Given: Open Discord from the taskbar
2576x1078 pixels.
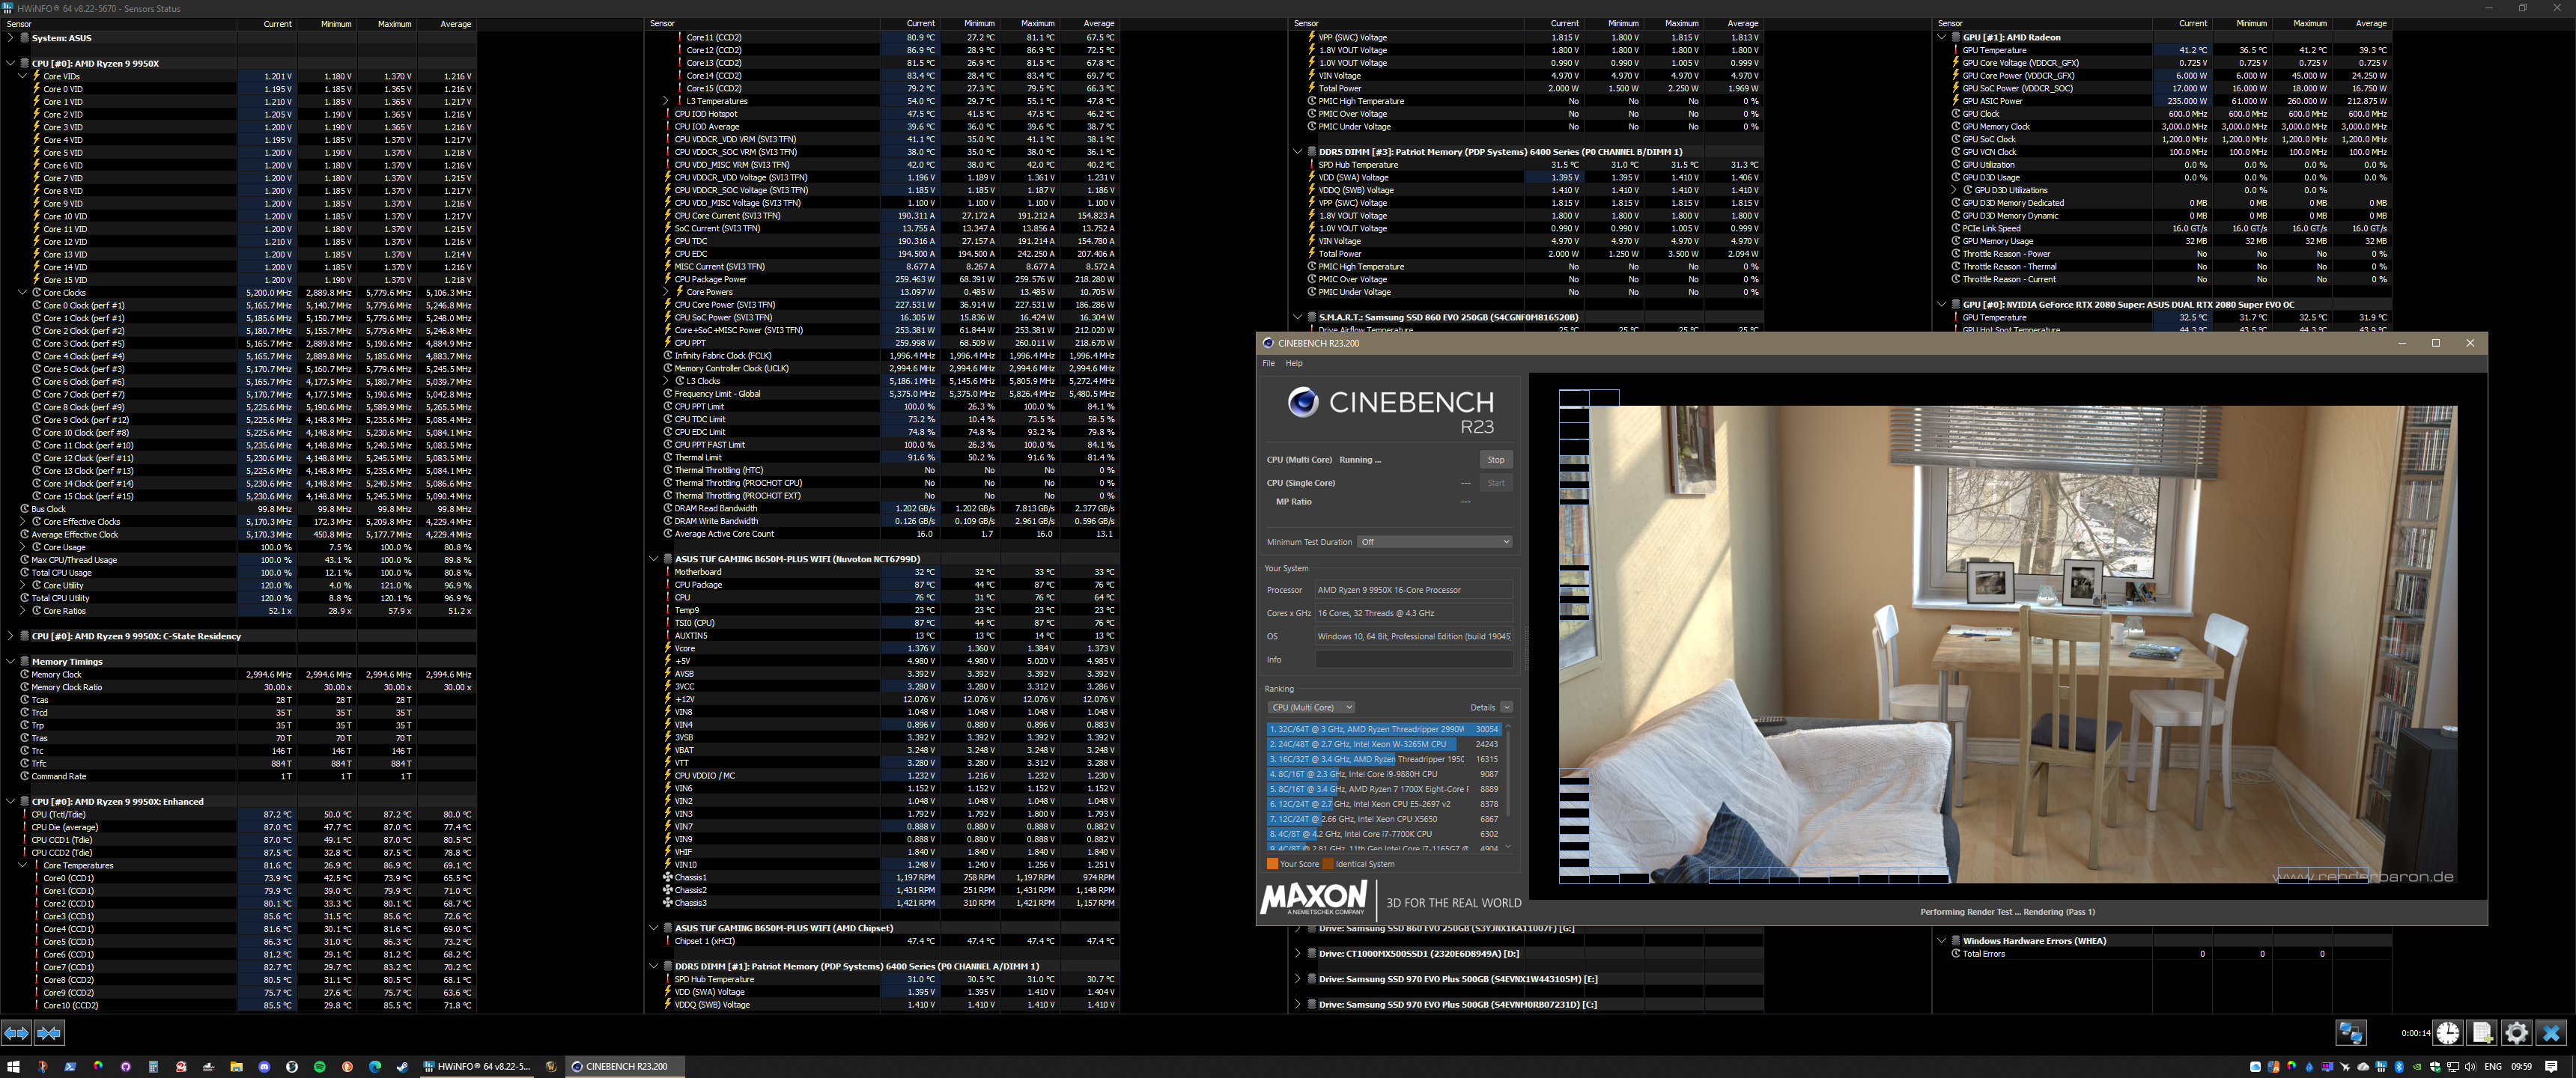Looking at the screenshot, I should tap(264, 1067).
